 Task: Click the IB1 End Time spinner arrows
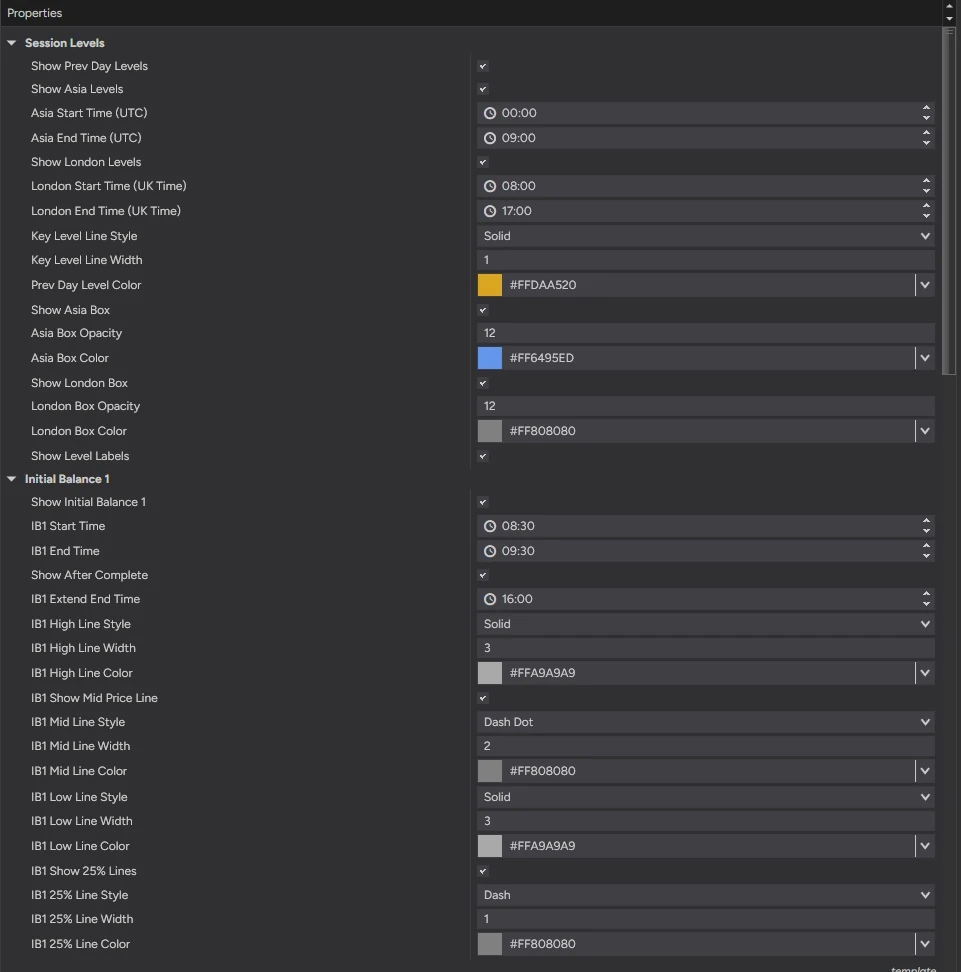click(x=926, y=550)
